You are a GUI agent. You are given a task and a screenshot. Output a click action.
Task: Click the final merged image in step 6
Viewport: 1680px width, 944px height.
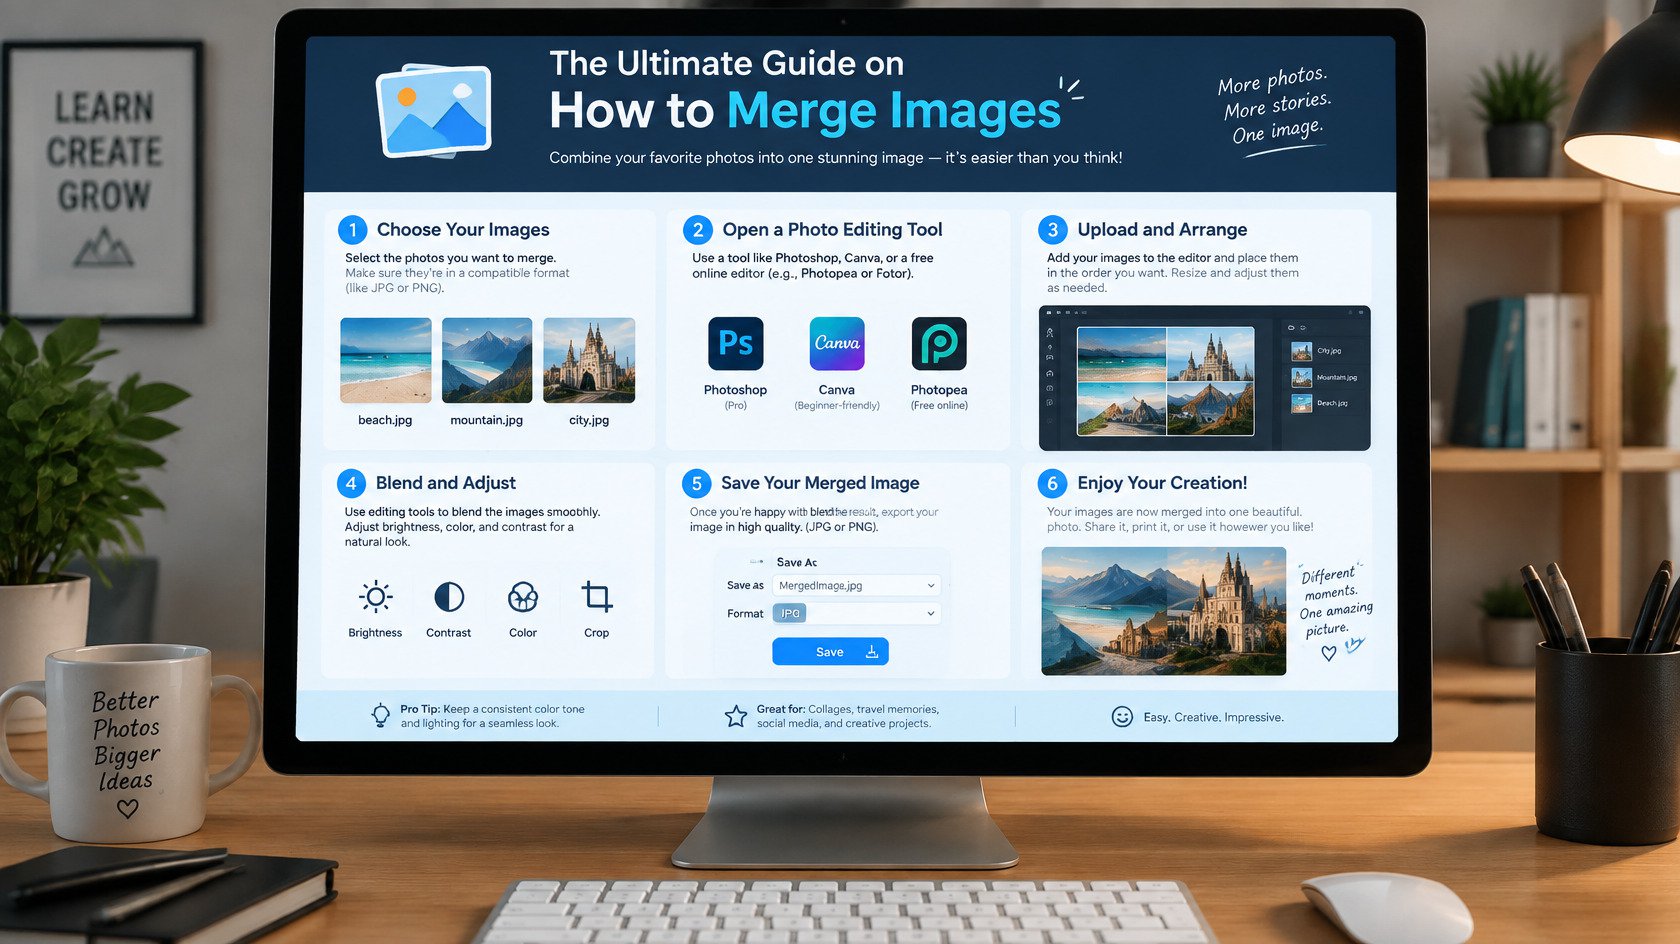click(x=1164, y=611)
